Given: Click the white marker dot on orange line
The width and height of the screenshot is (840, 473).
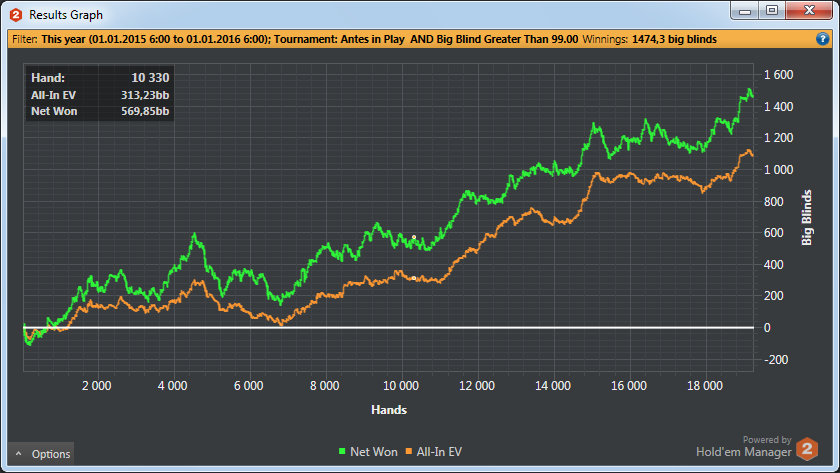Looking at the screenshot, I should click(414, 278).
